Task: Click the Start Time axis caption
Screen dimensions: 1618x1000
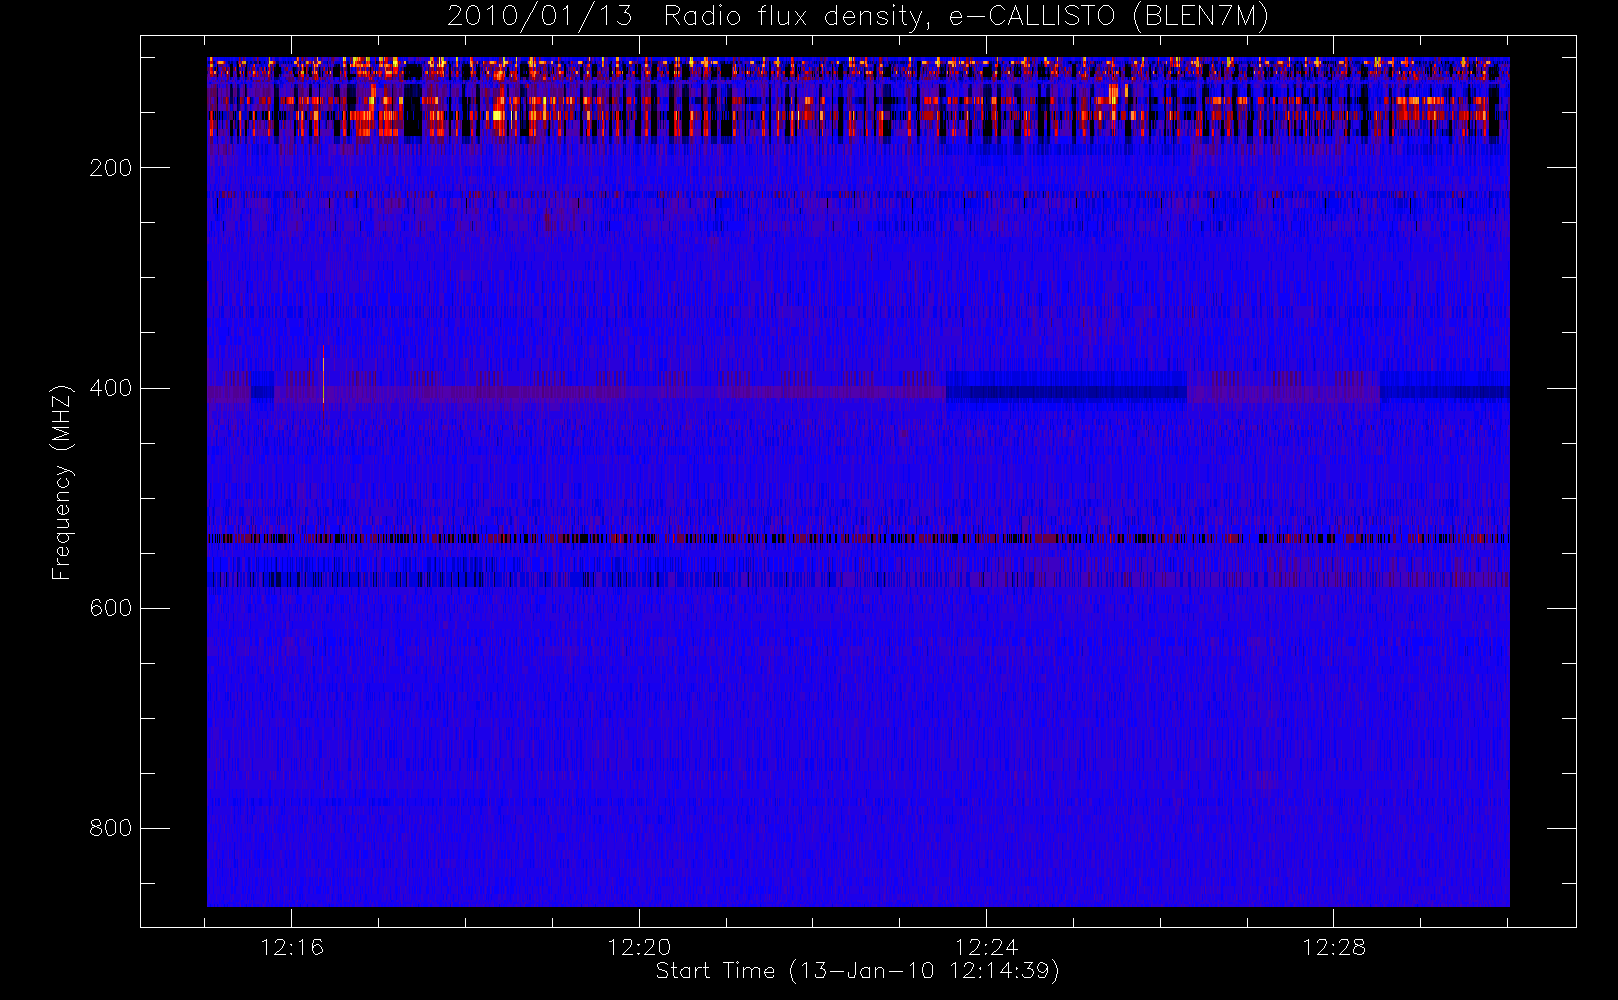Action: point(858,971)
